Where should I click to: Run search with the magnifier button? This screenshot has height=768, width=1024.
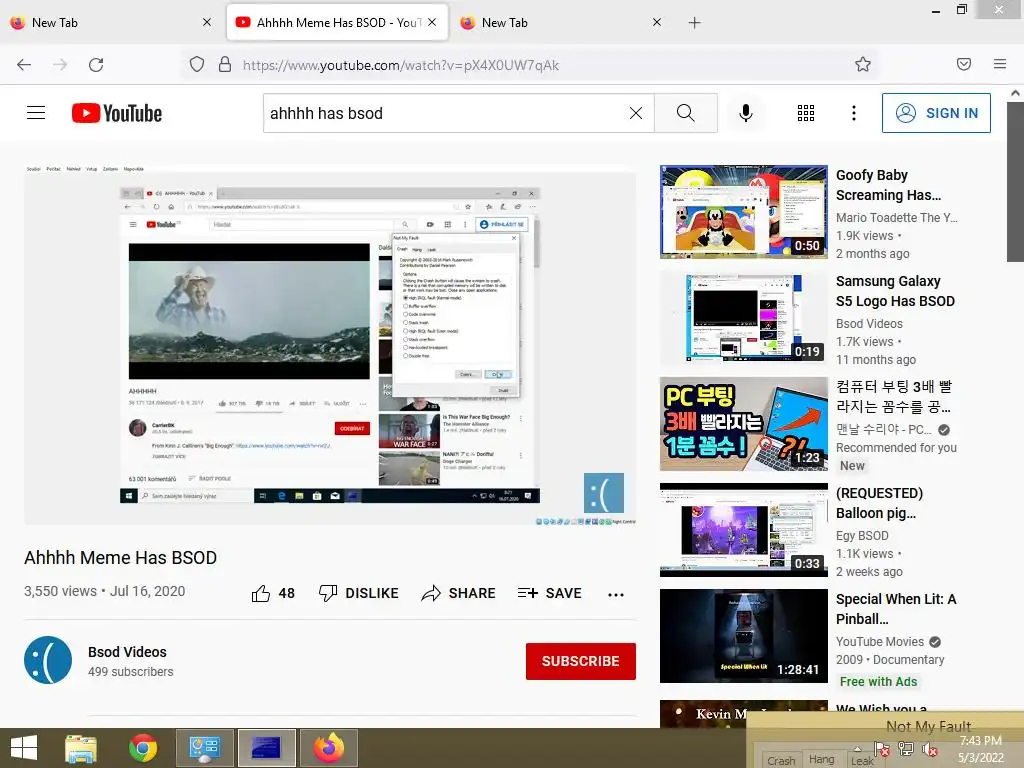pyautogui.click(x=686, y=113)
